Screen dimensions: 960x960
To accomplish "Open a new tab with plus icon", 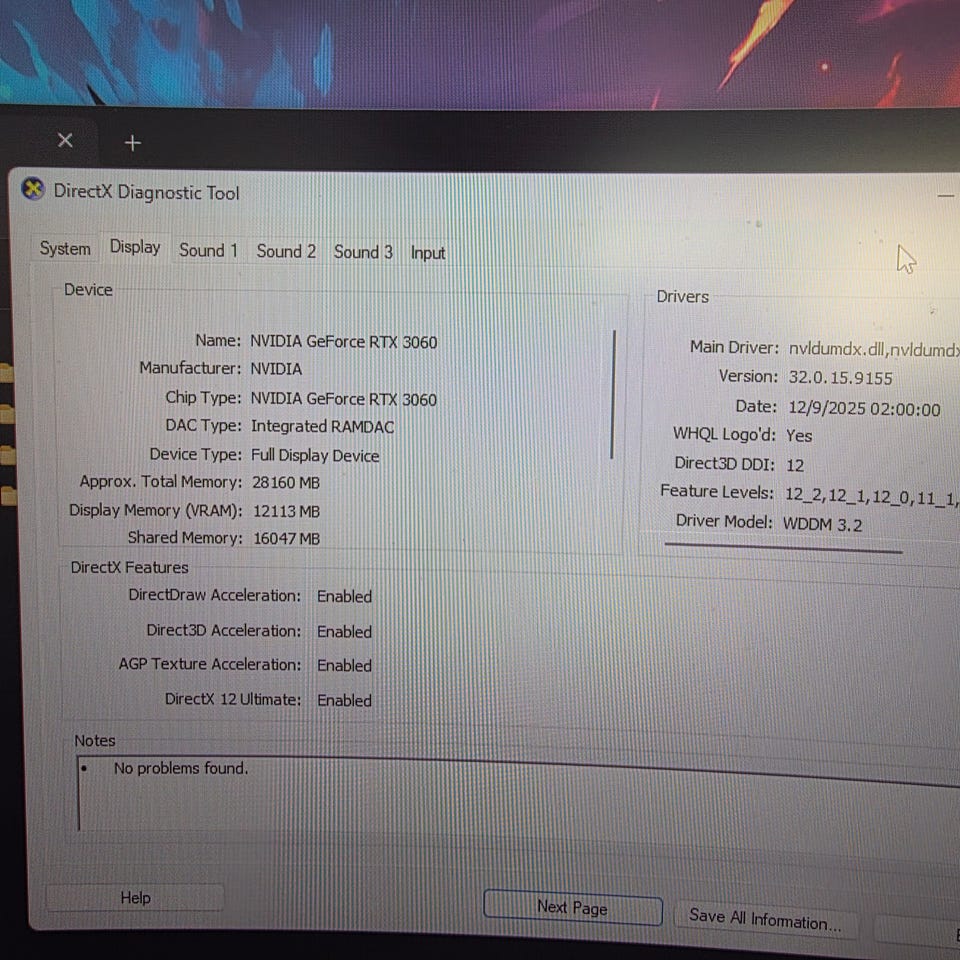I will click(x=133, y=143).
